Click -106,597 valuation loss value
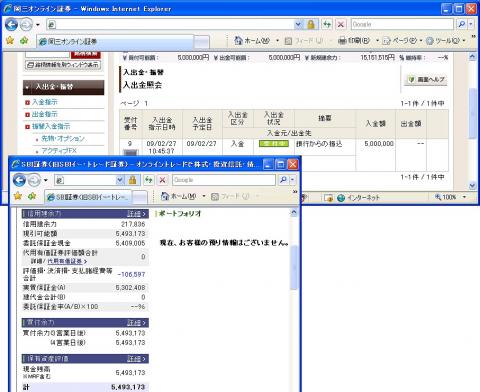The image size is (480, 392). 131,275
